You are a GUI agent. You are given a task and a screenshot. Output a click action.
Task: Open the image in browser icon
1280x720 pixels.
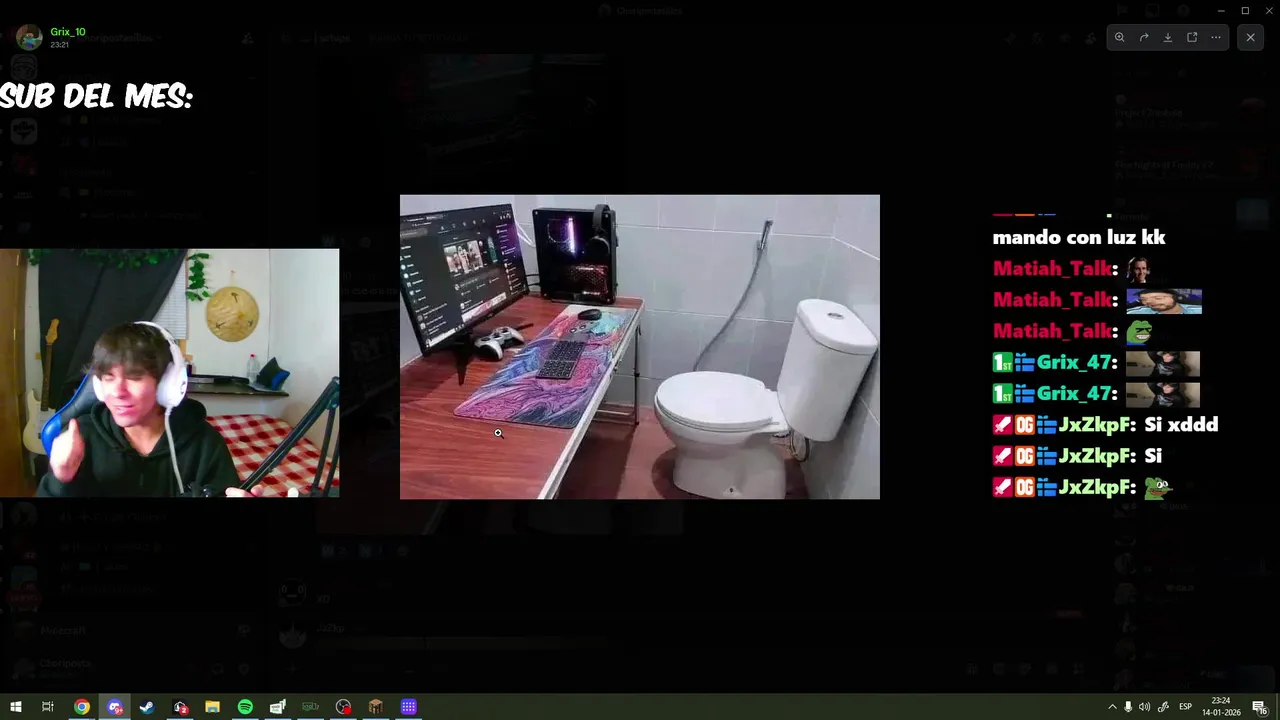click(1192, 37)
